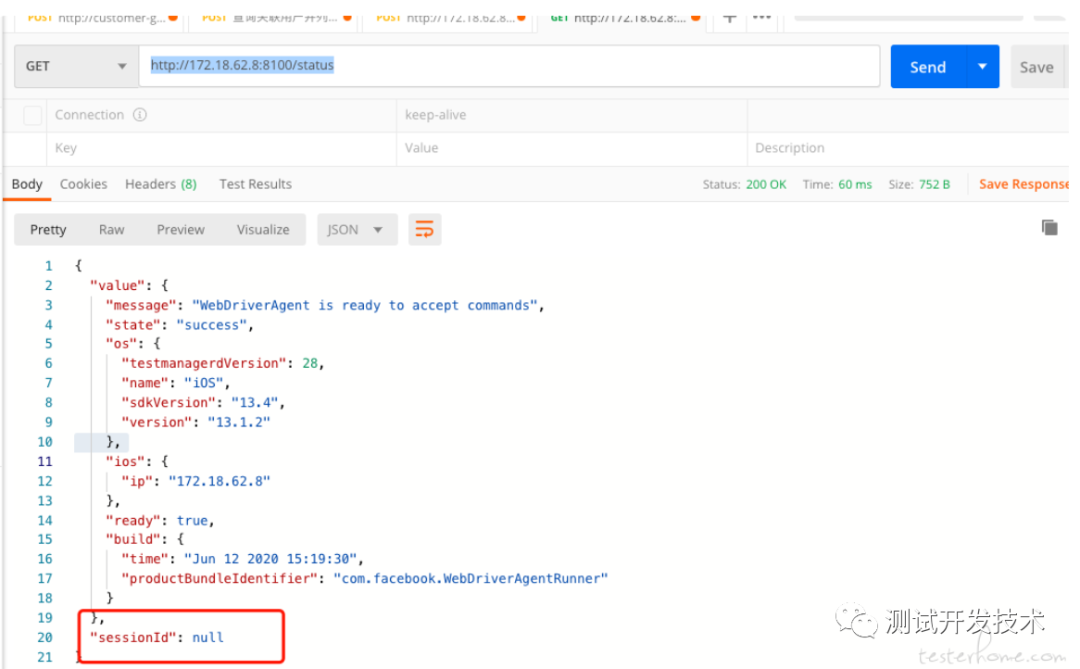Tick the Connection header checkbox
This screenshot has height=669, width=1080.
(x=32, y=115)
